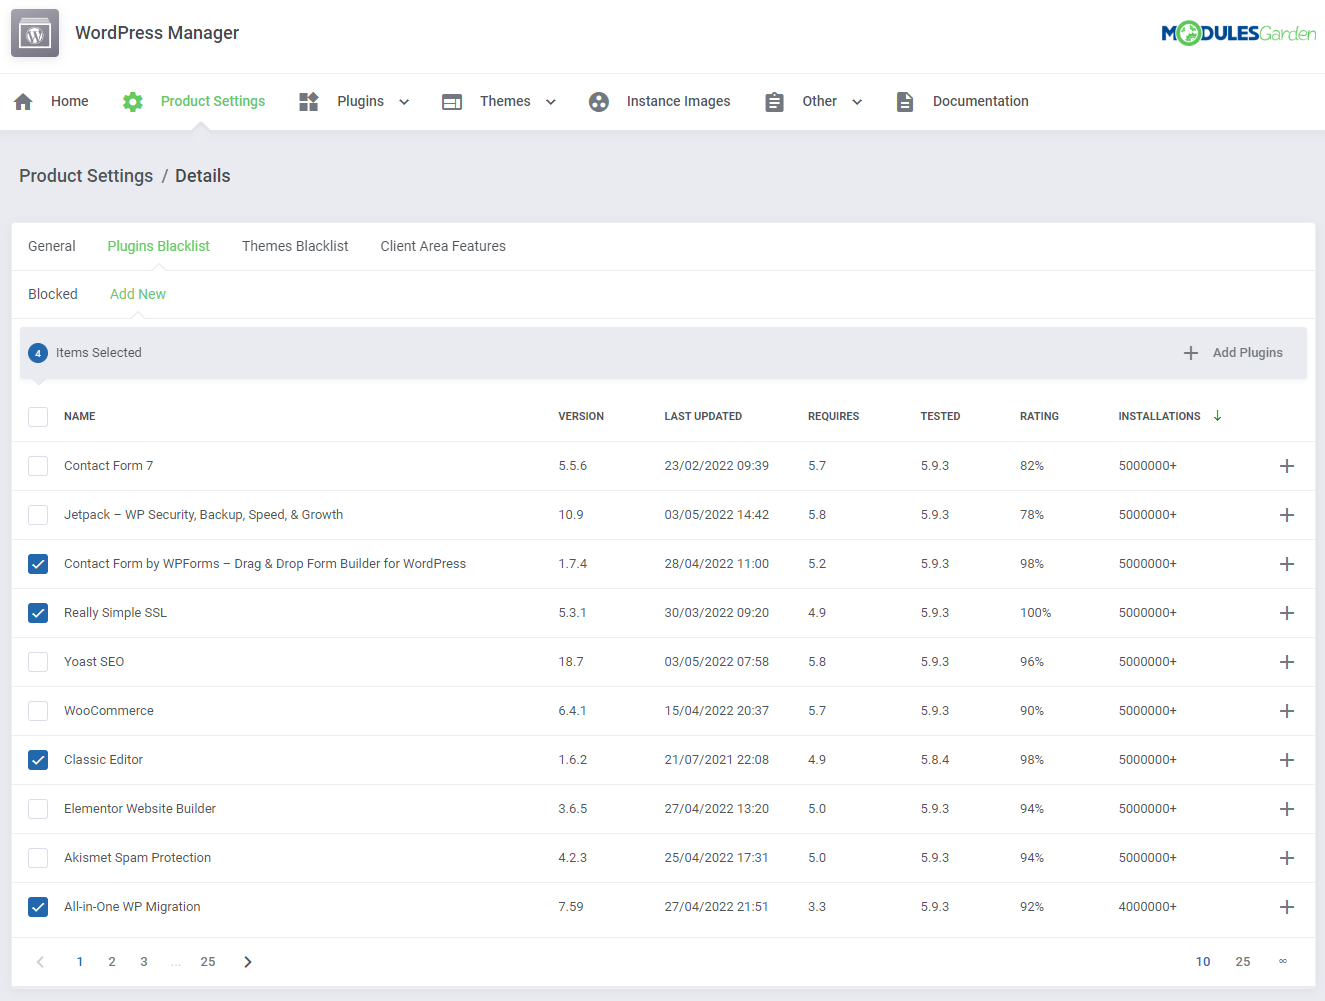Show all entries with infinity option
Screen dimensions: 1325x1001
pos(1283,962)
